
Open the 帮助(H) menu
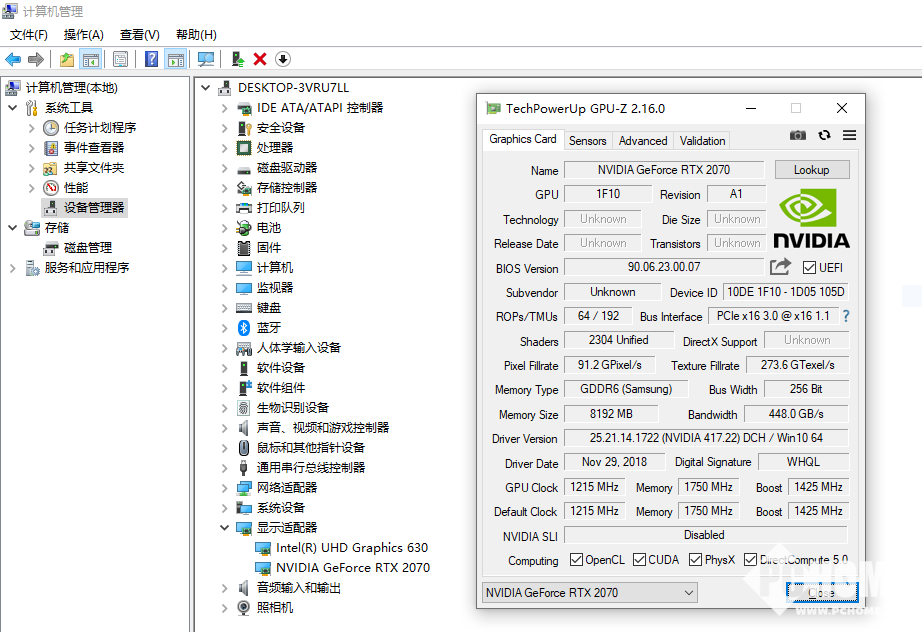[x=196, y=35]
